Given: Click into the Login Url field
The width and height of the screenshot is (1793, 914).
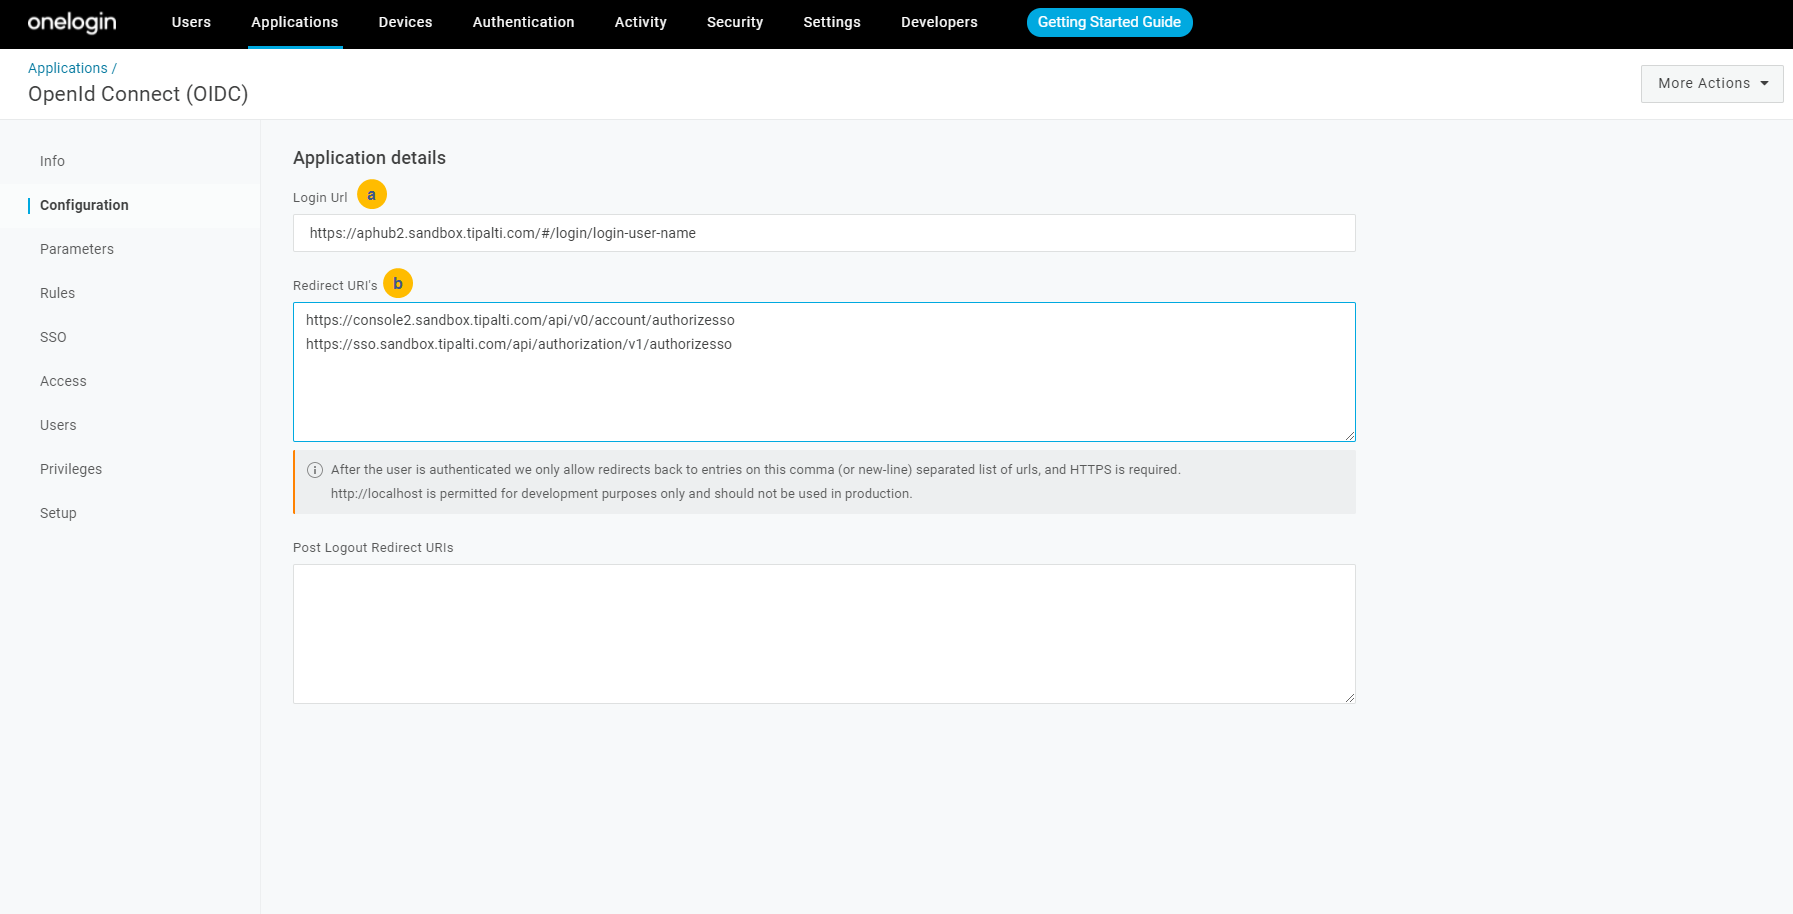Looking at the screenshot, I should (824, 233).
